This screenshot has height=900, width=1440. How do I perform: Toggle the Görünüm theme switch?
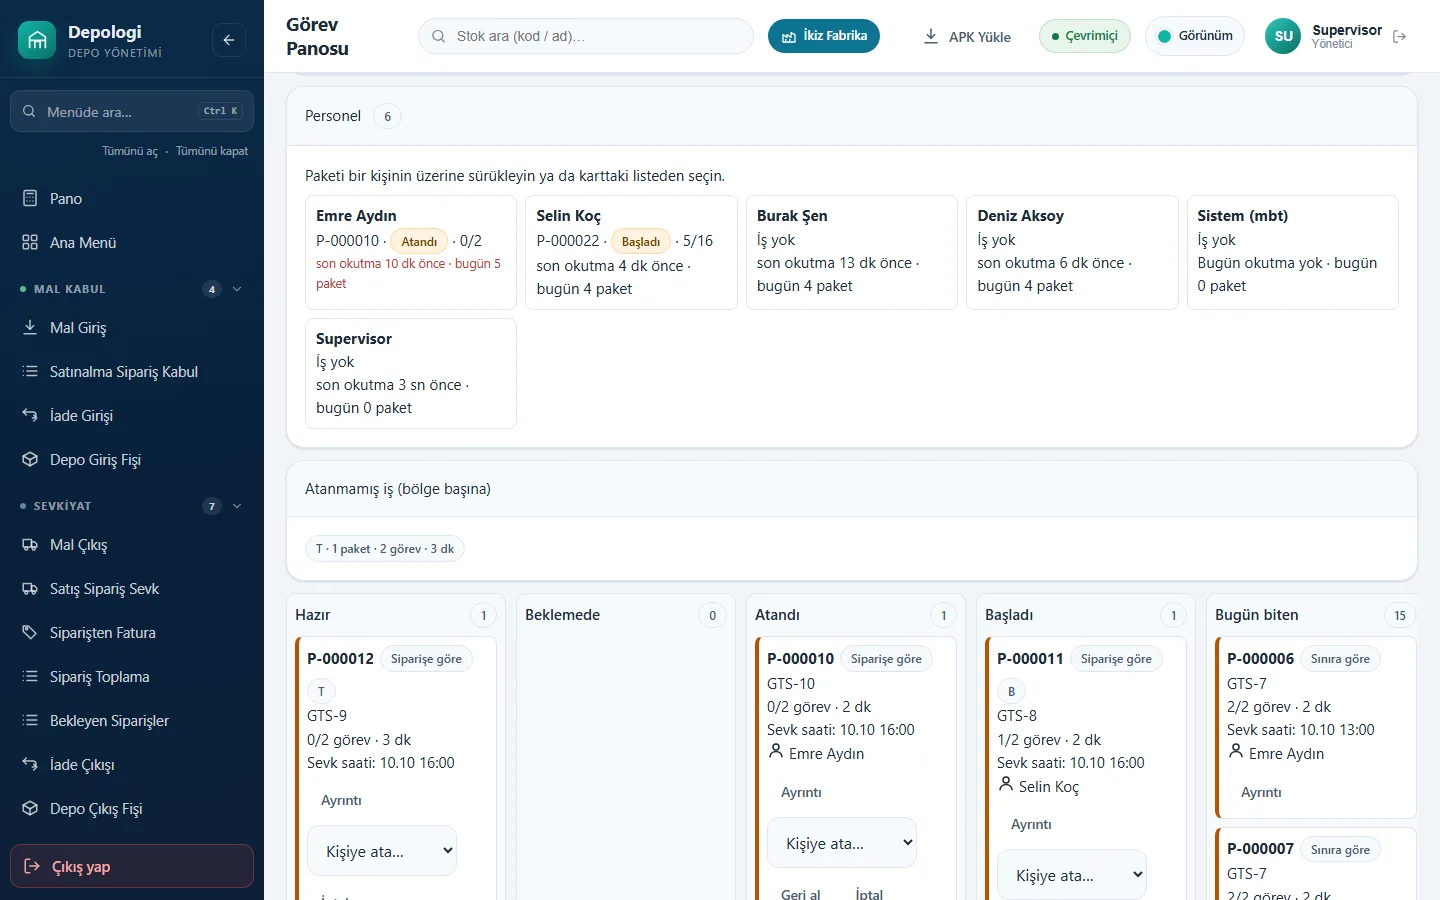click(1195, 36)
